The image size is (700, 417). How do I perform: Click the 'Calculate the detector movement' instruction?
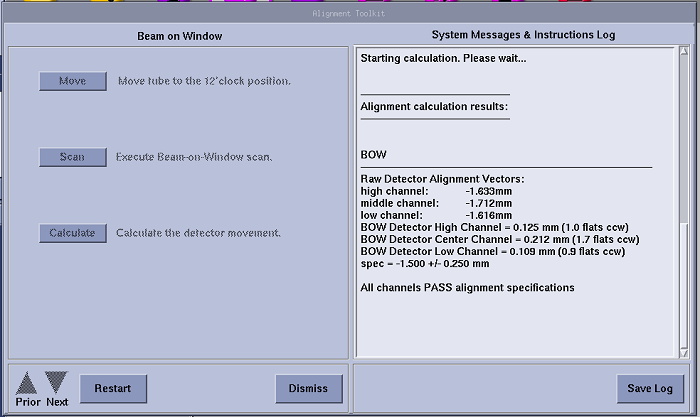click(198, 233)
